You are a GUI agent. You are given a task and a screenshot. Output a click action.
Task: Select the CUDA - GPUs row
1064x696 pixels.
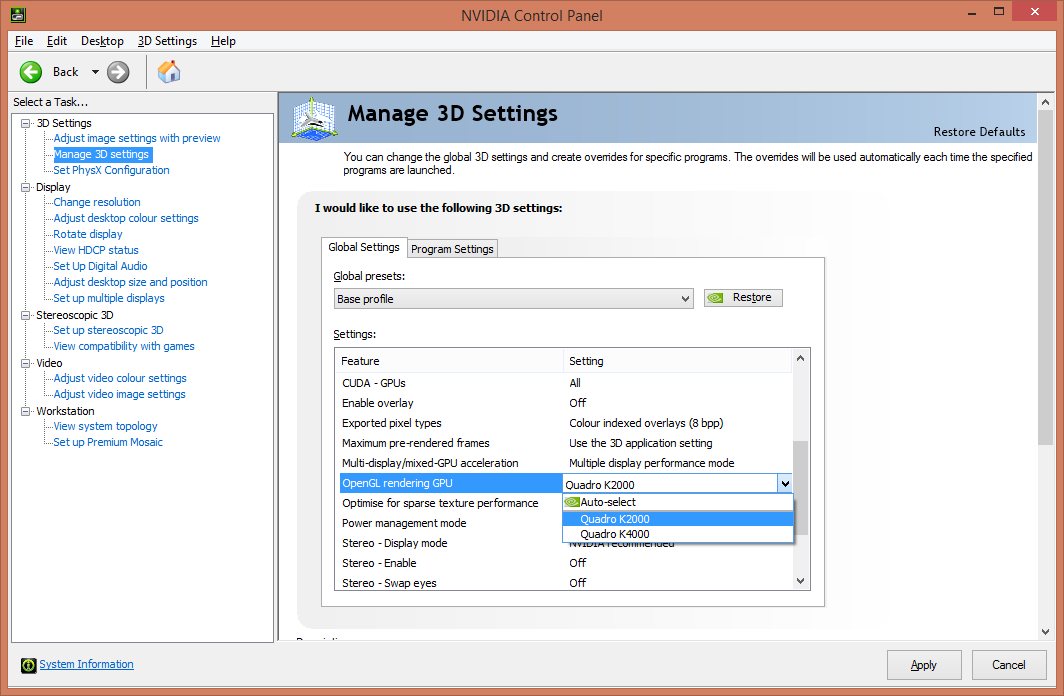click(564, 383)
